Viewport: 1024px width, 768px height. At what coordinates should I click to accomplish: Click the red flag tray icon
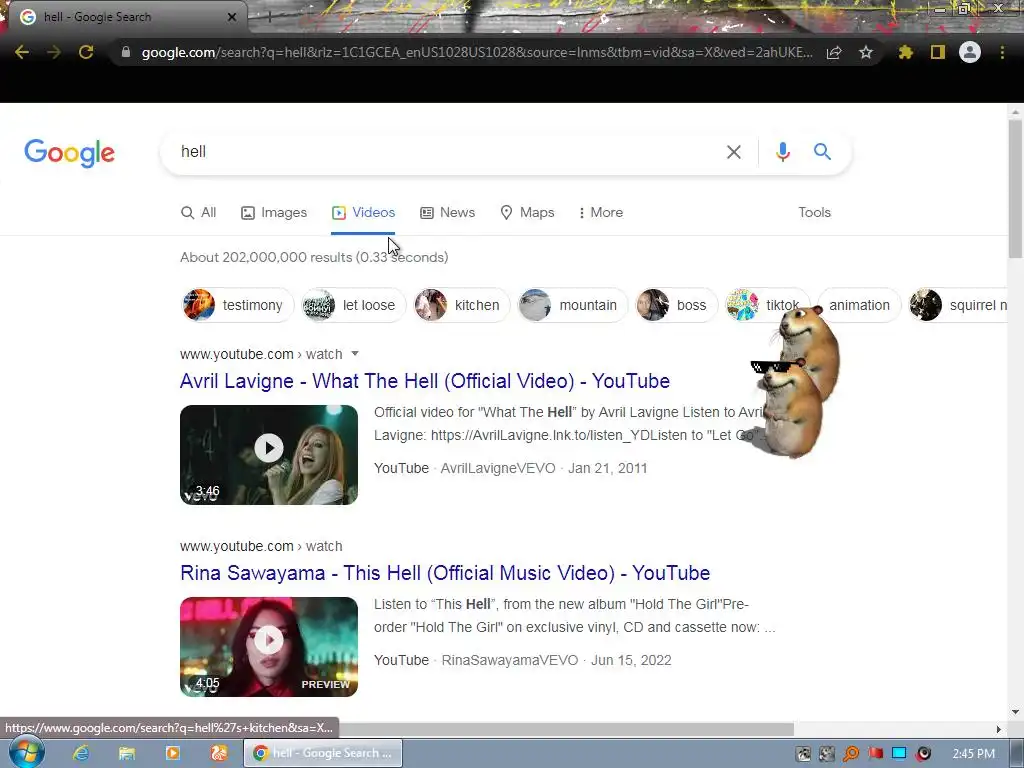[x=875, y=754]
